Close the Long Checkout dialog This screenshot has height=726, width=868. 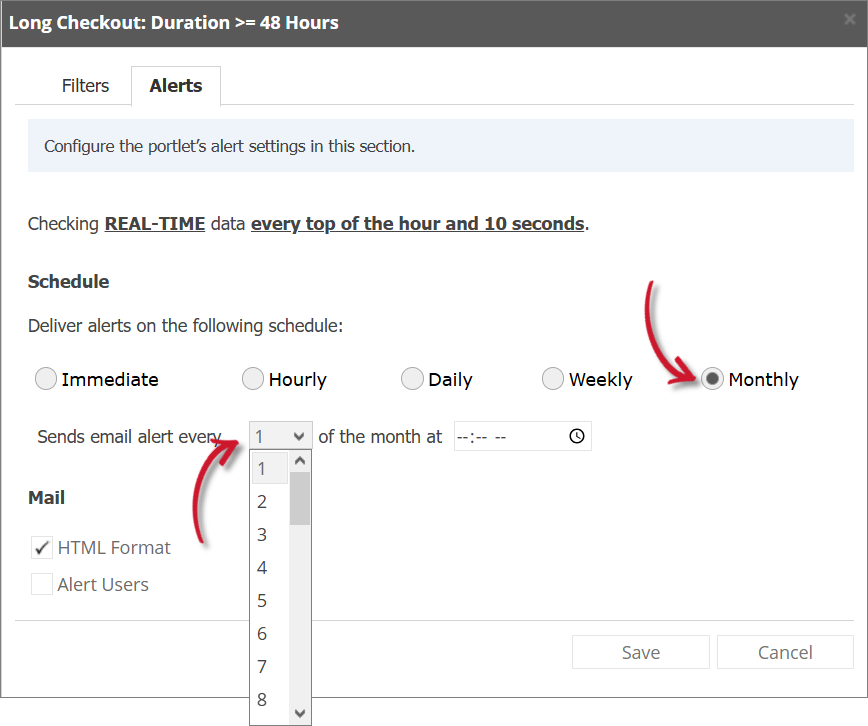pyautogui.click(x=849, y=19)
